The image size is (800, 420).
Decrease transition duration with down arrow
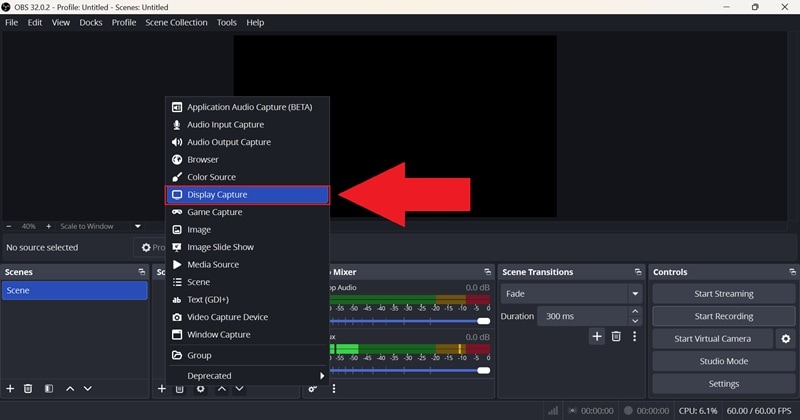tap(635, 321)
